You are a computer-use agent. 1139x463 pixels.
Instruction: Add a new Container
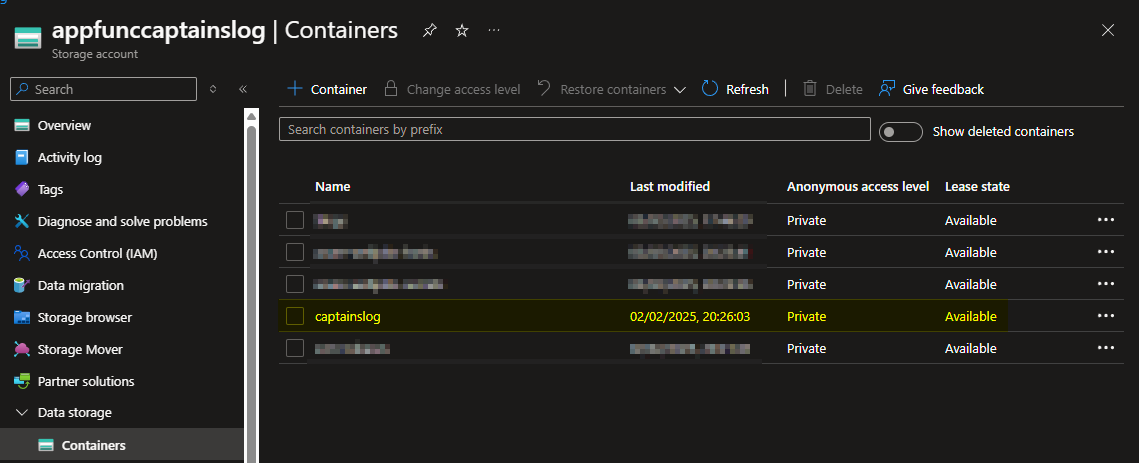coord(327,89)
